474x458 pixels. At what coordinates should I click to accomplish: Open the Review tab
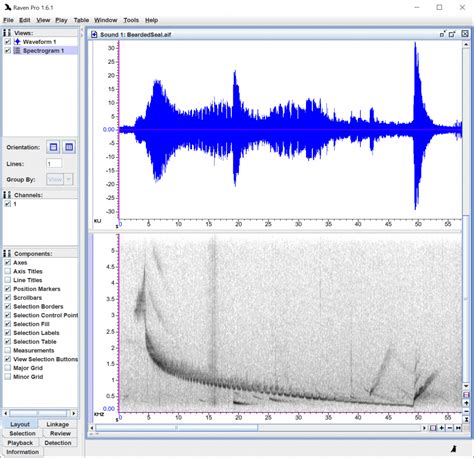click(x=60, y=433)
